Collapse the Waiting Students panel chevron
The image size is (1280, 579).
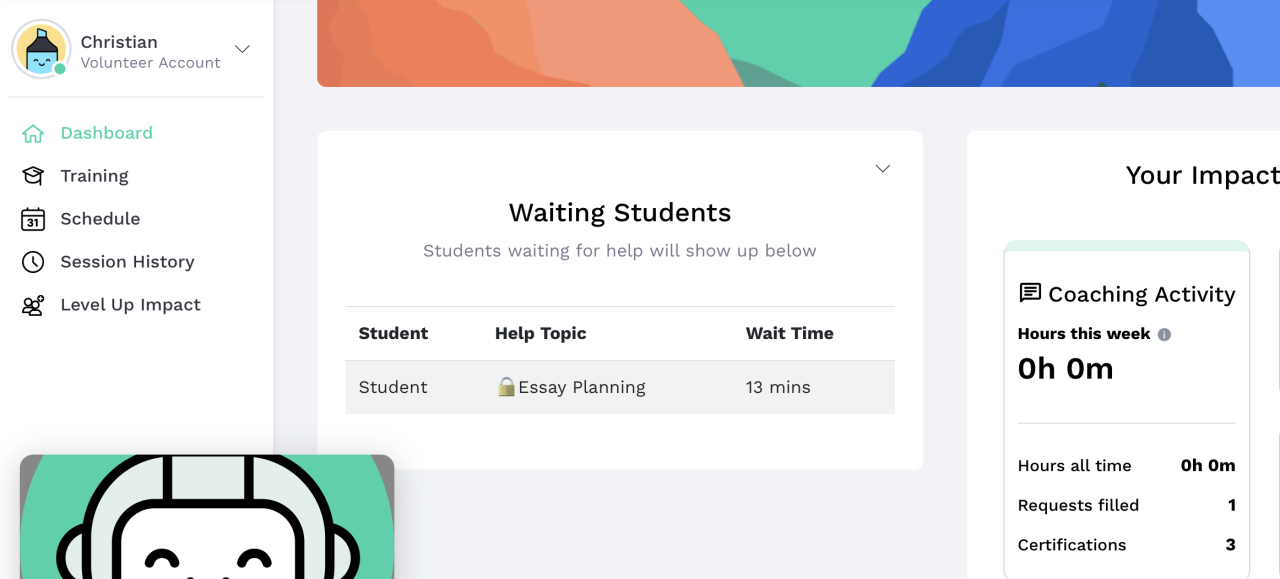[883, 168]
